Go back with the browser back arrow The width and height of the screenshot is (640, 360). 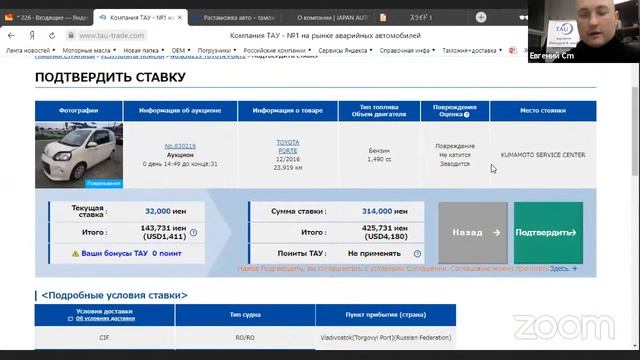[x=11, y=36]
